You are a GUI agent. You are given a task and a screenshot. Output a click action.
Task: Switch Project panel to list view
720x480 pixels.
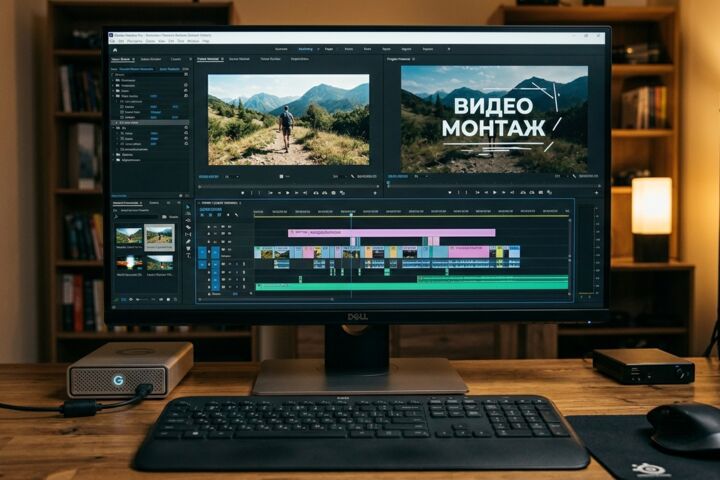coord(116,299)
